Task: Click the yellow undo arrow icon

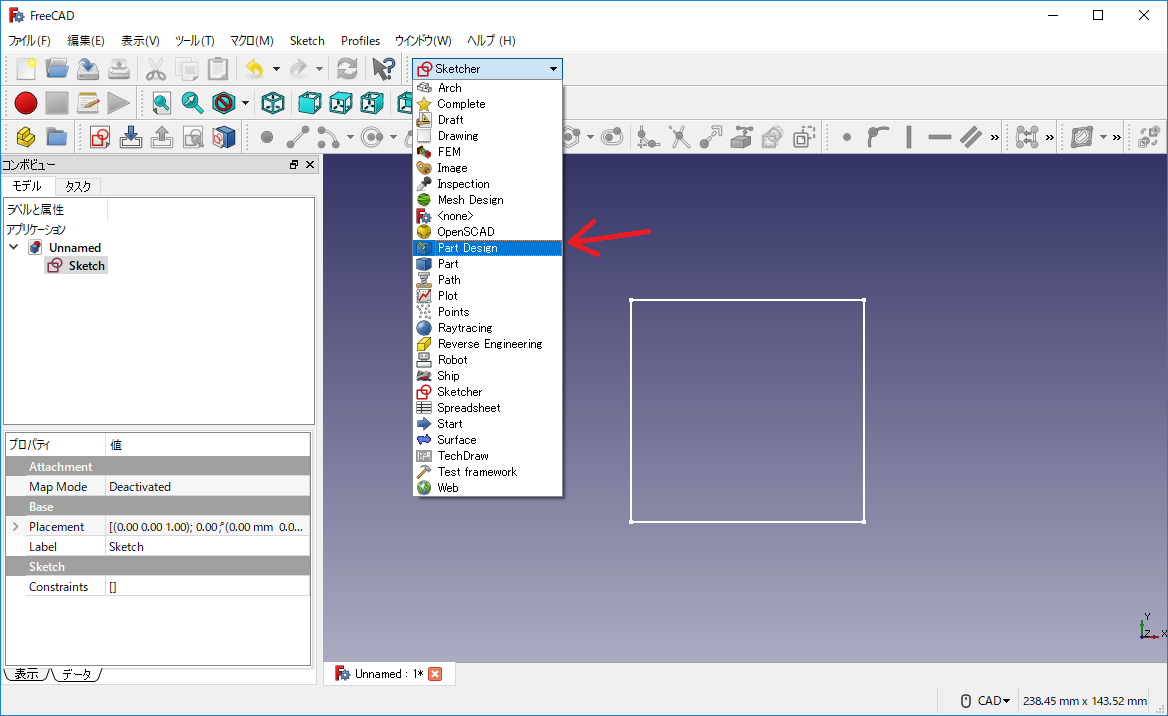Action: [x=255, y=69]
